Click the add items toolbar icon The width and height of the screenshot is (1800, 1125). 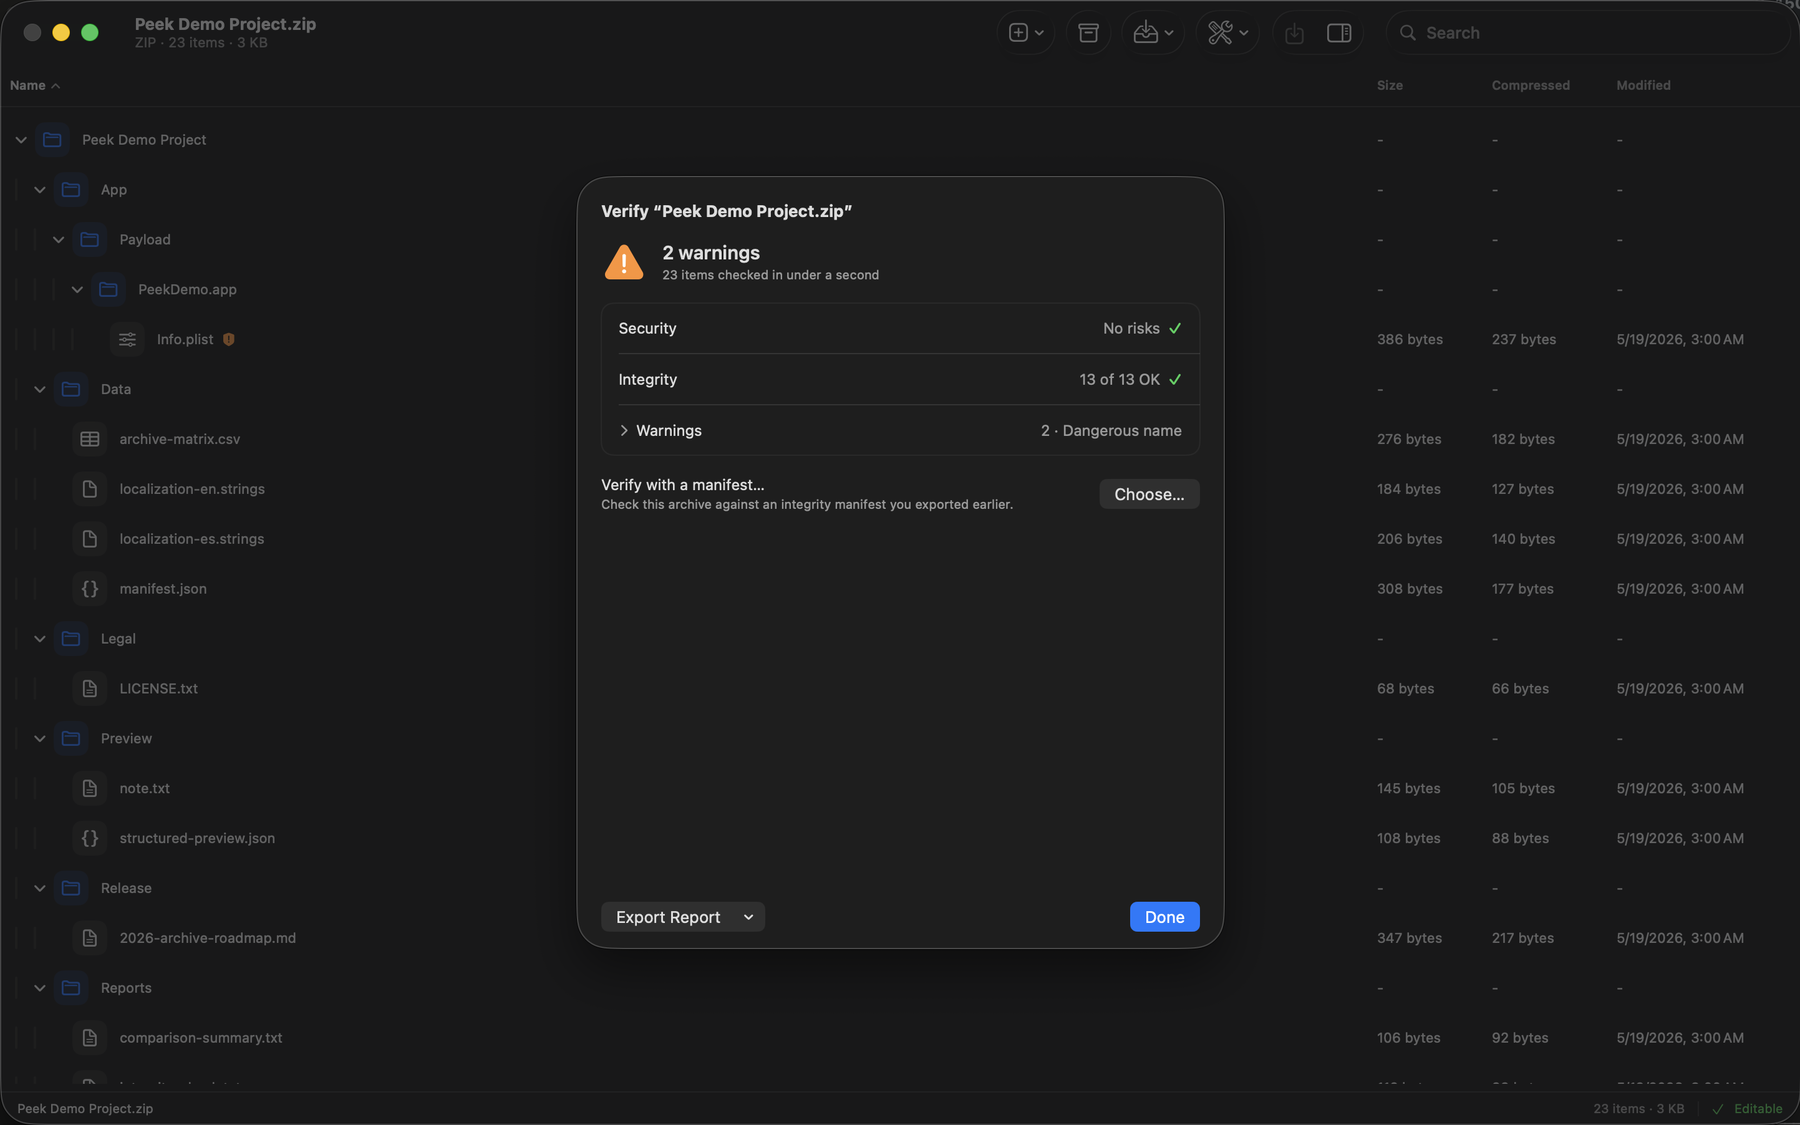click(x=1025, y=33)
